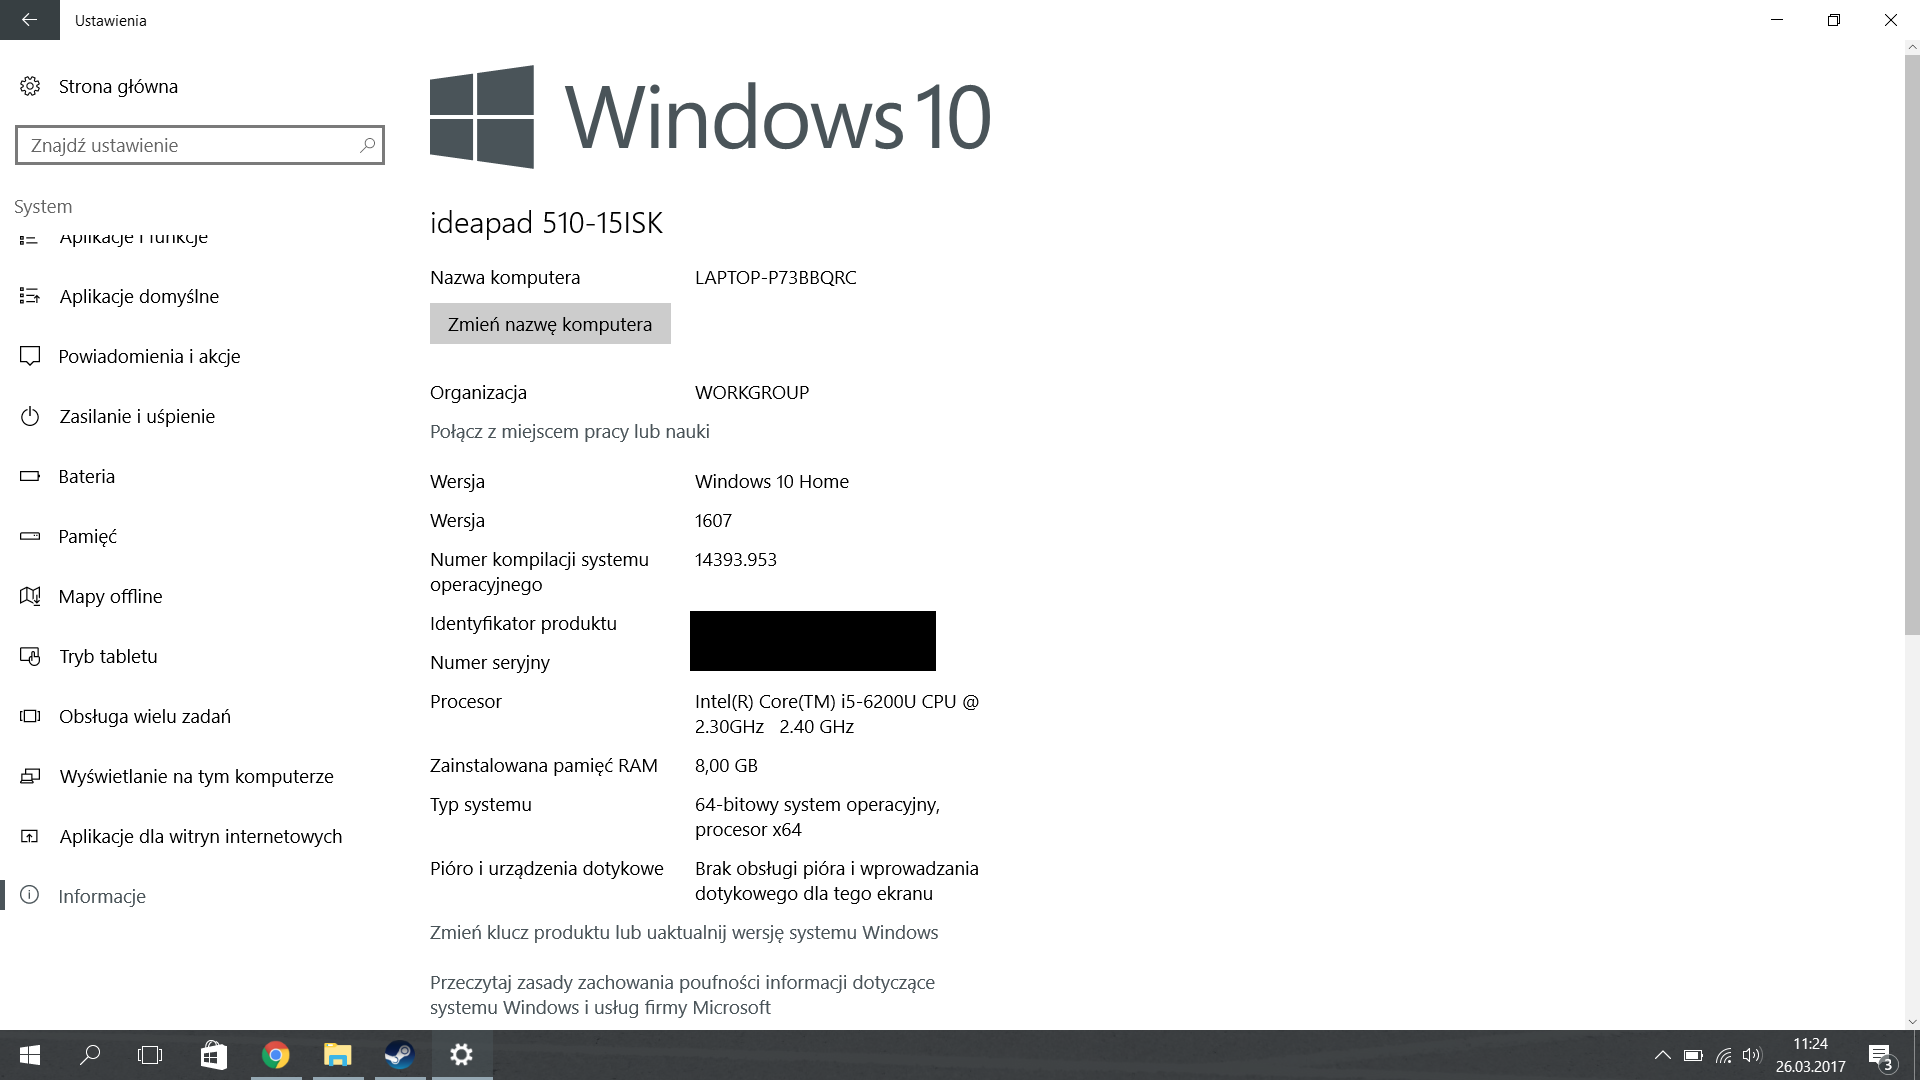Screen dimensions: 1920x1080
Task: Open Wyświetlanie na tym komputerze
Action: click(196, 776)
